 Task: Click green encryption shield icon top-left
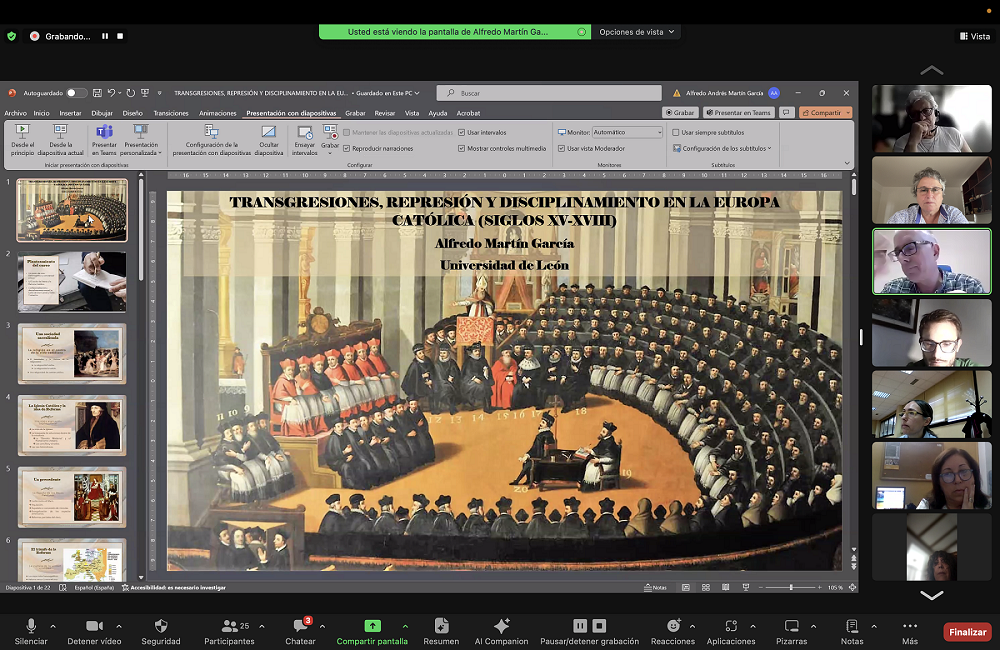click(x=11, y=36)
